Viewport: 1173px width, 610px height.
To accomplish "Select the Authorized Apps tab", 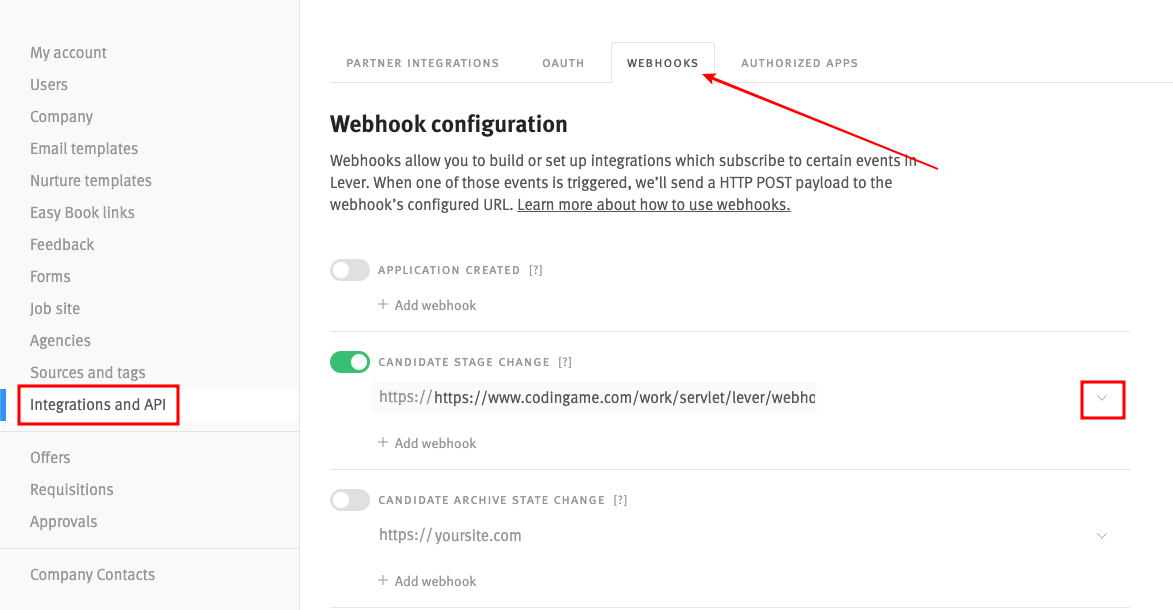I will 799,63.
